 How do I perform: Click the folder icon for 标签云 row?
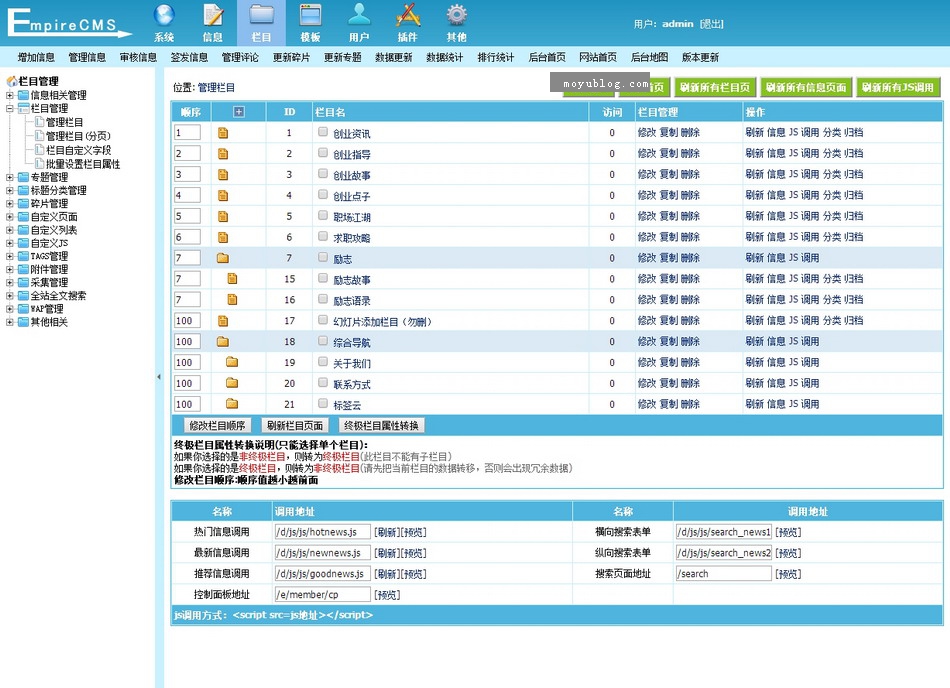point(232,404)
